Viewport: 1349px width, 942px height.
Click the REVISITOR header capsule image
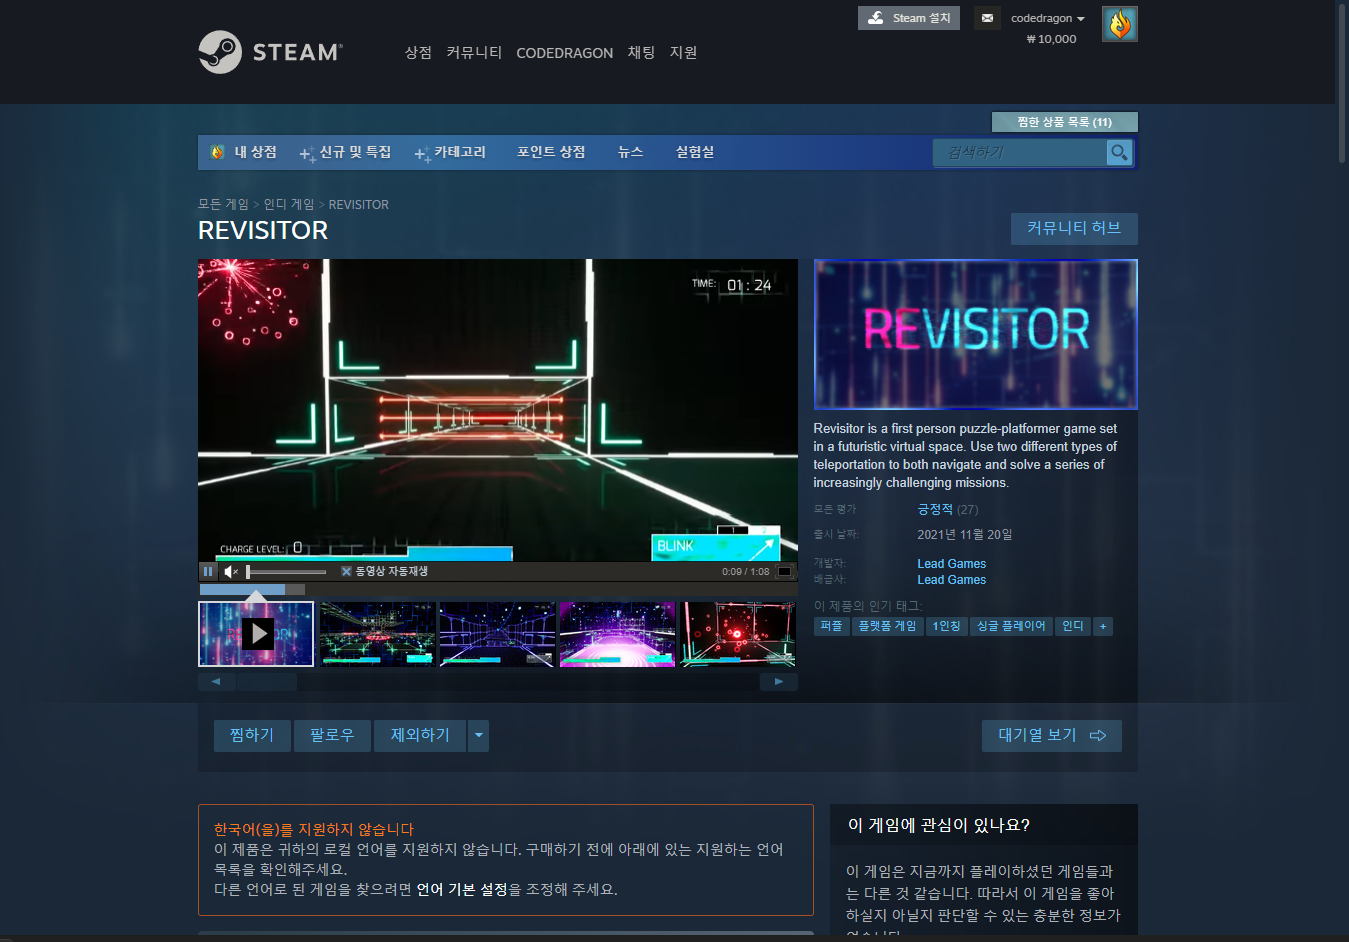(x=976, y=334)
